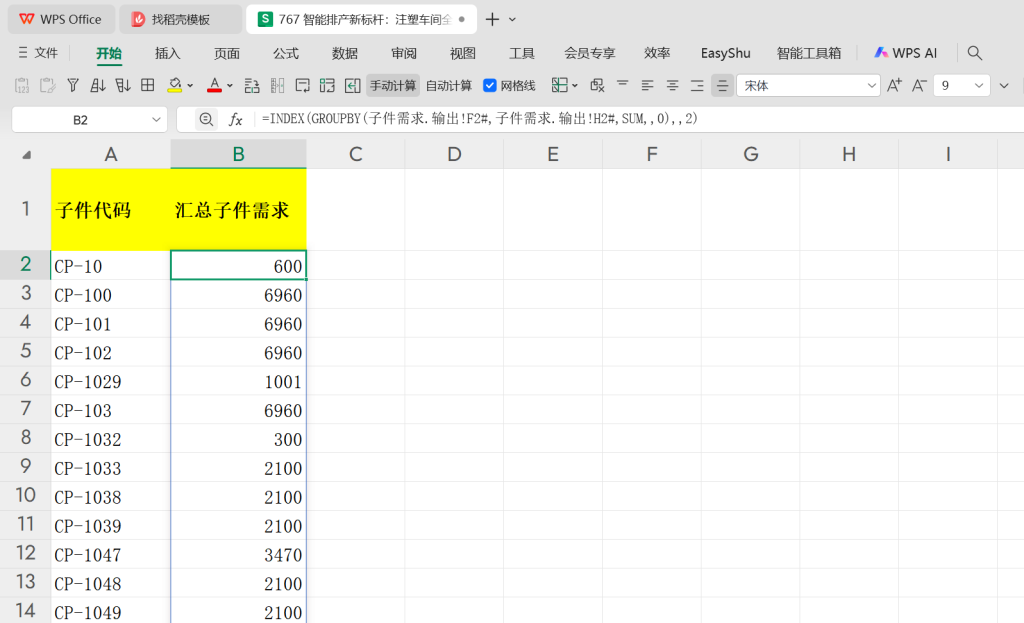
Task: Align text to top
Action: (x=622, y=84)
